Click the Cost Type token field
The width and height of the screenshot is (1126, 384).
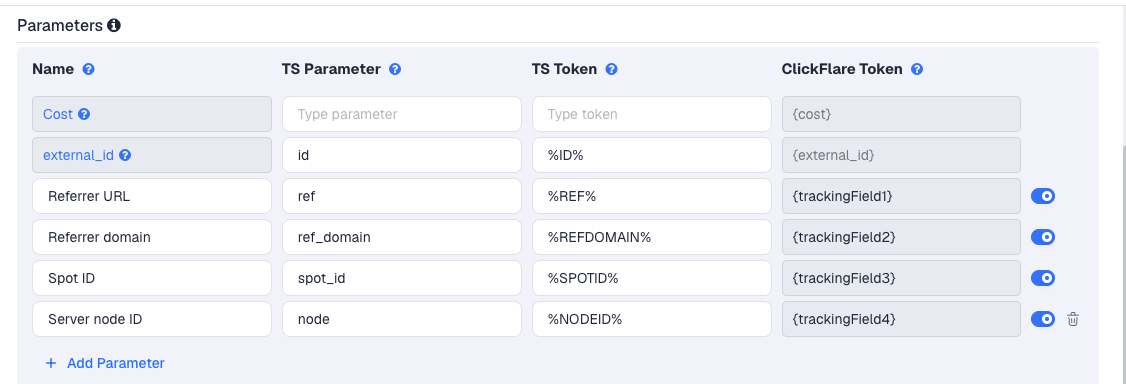(652, 114)
